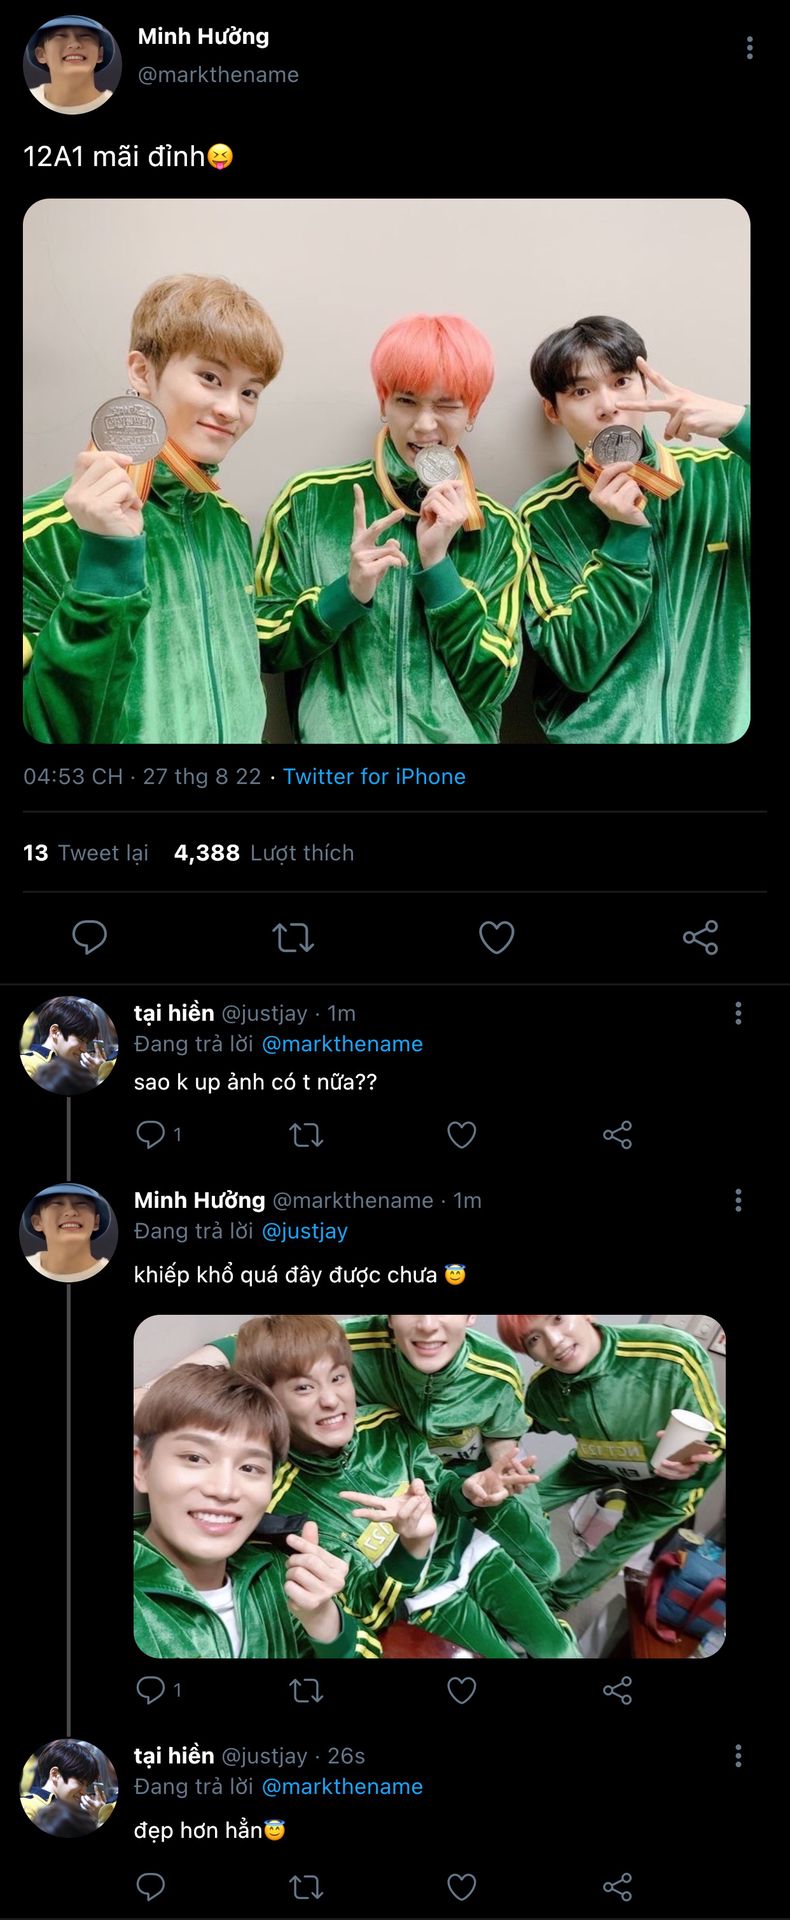Like the main 12A1 tweet
Viewport: 790px width, 1920px height.
tap(496, 937)
